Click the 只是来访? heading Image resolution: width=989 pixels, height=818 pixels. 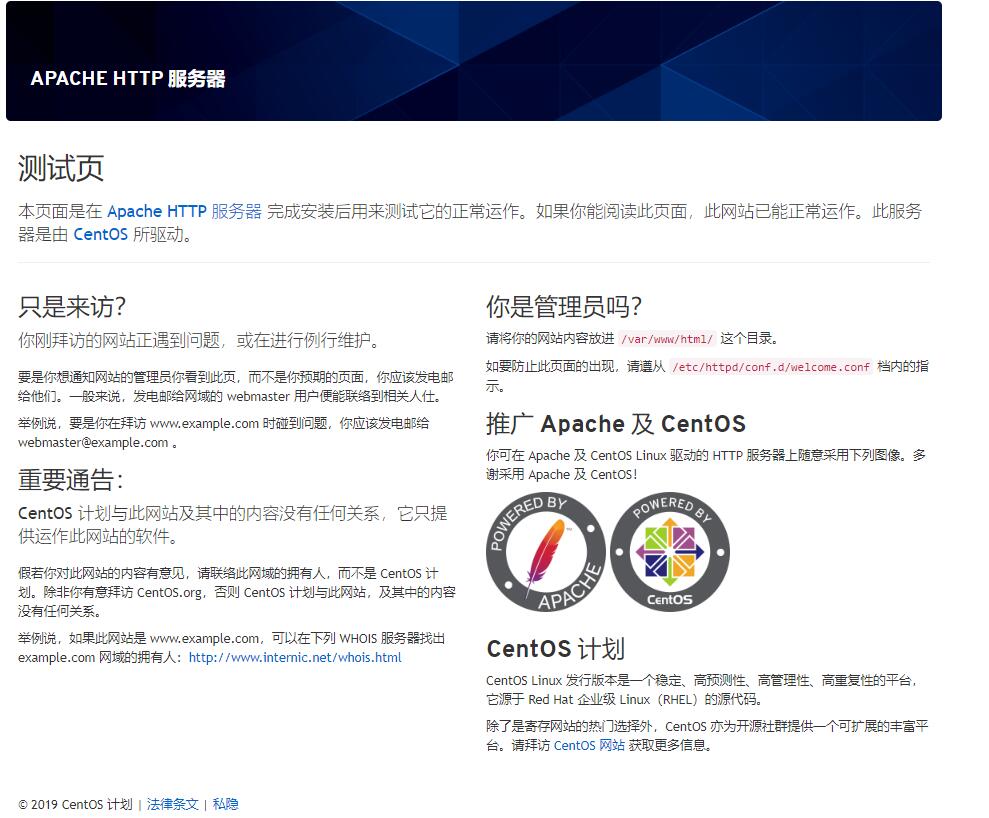[x=72, y=307]
